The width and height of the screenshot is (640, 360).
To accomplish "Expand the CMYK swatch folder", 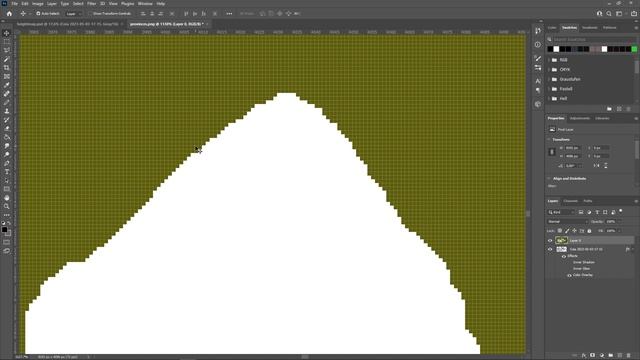I will (x=549, y=70).
